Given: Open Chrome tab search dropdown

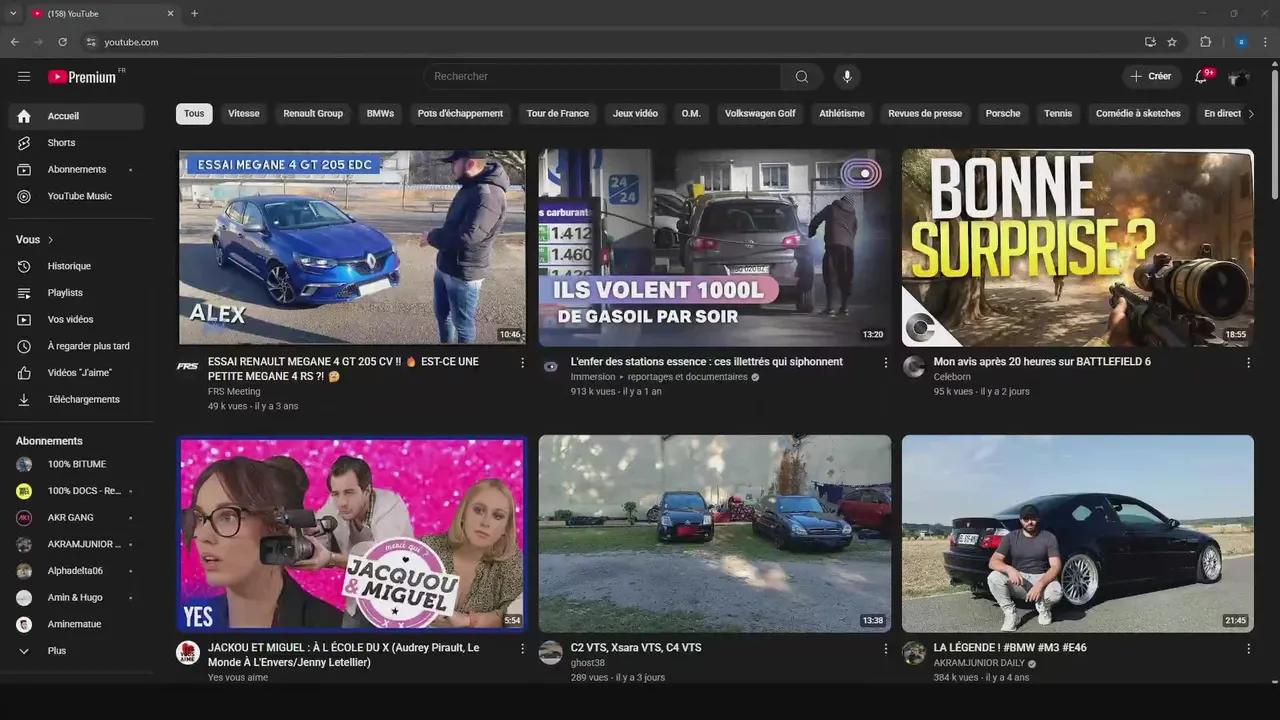Looking at the screenshot, I should click(13, 13).
